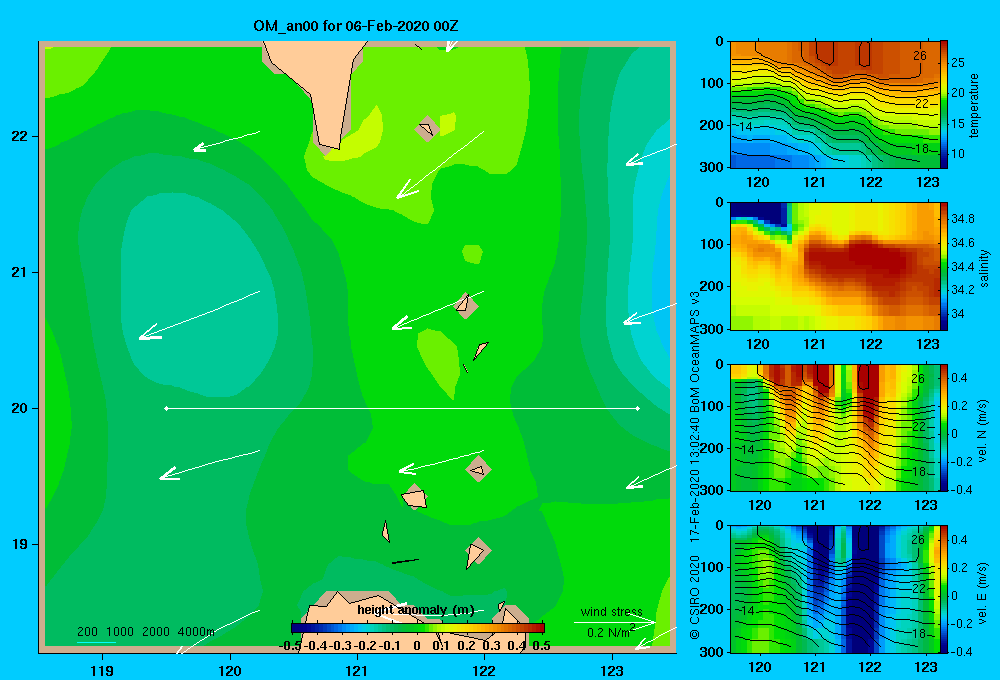Click the longitude label 119 on map
This screenshot has width=1000, height=680.
coord(102,670)
